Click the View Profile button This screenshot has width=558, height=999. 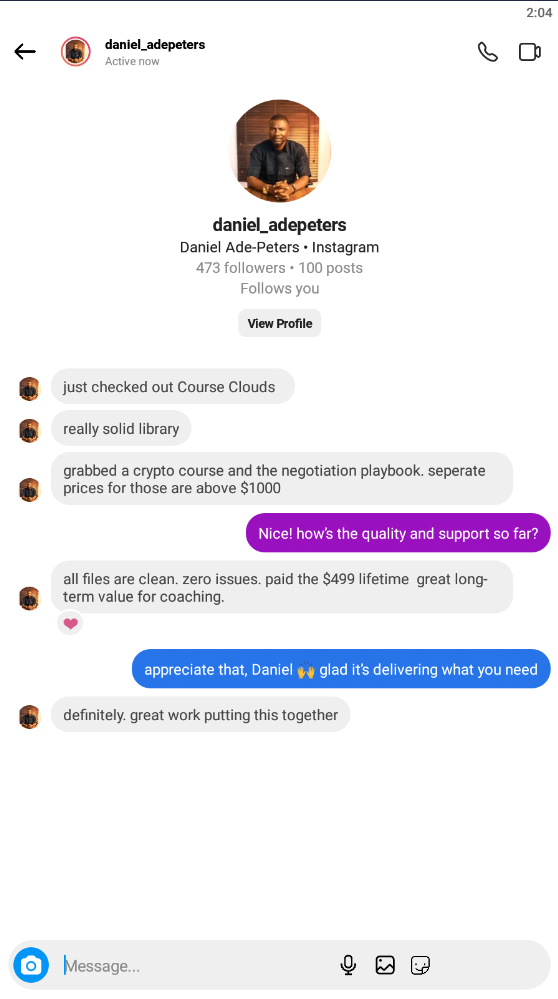pyautogui.click(x=280, y=323)
